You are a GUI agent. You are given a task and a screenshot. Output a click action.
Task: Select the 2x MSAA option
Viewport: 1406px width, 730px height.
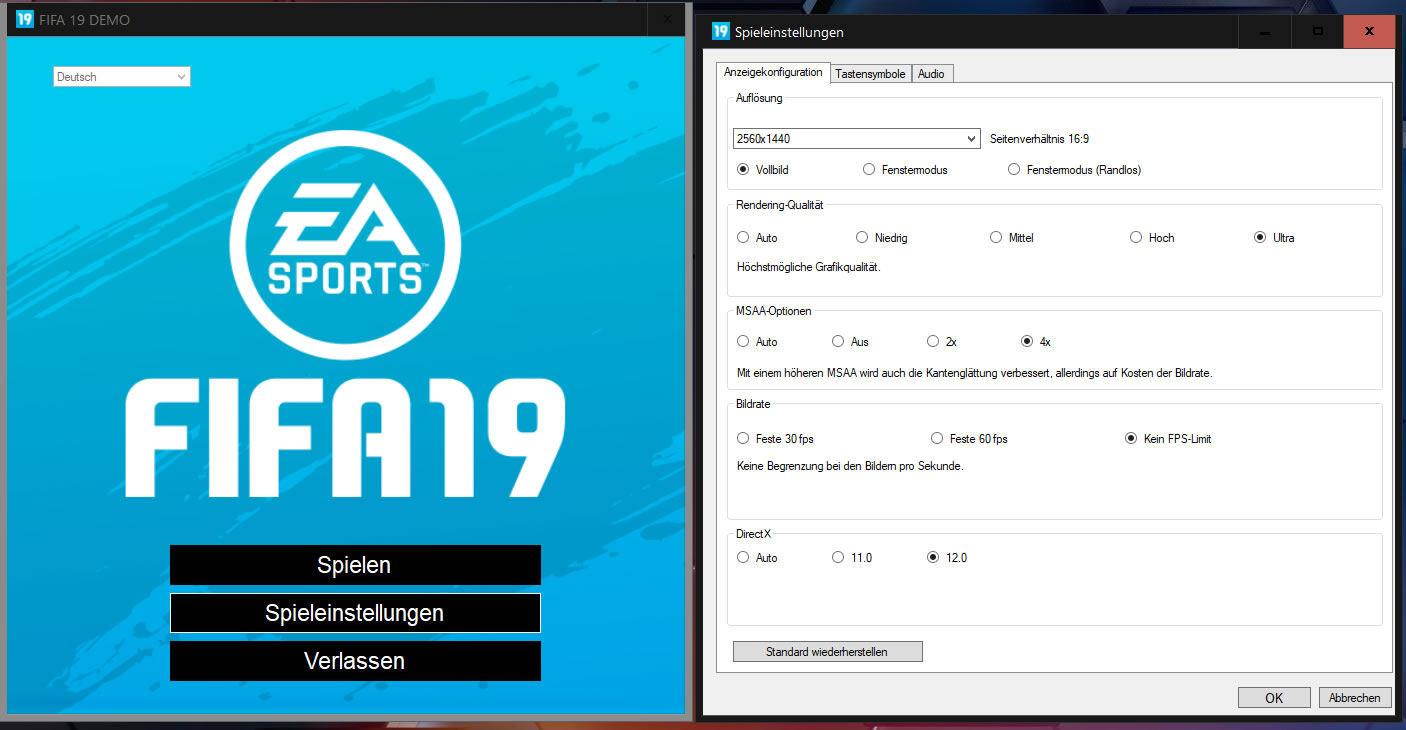931,341
